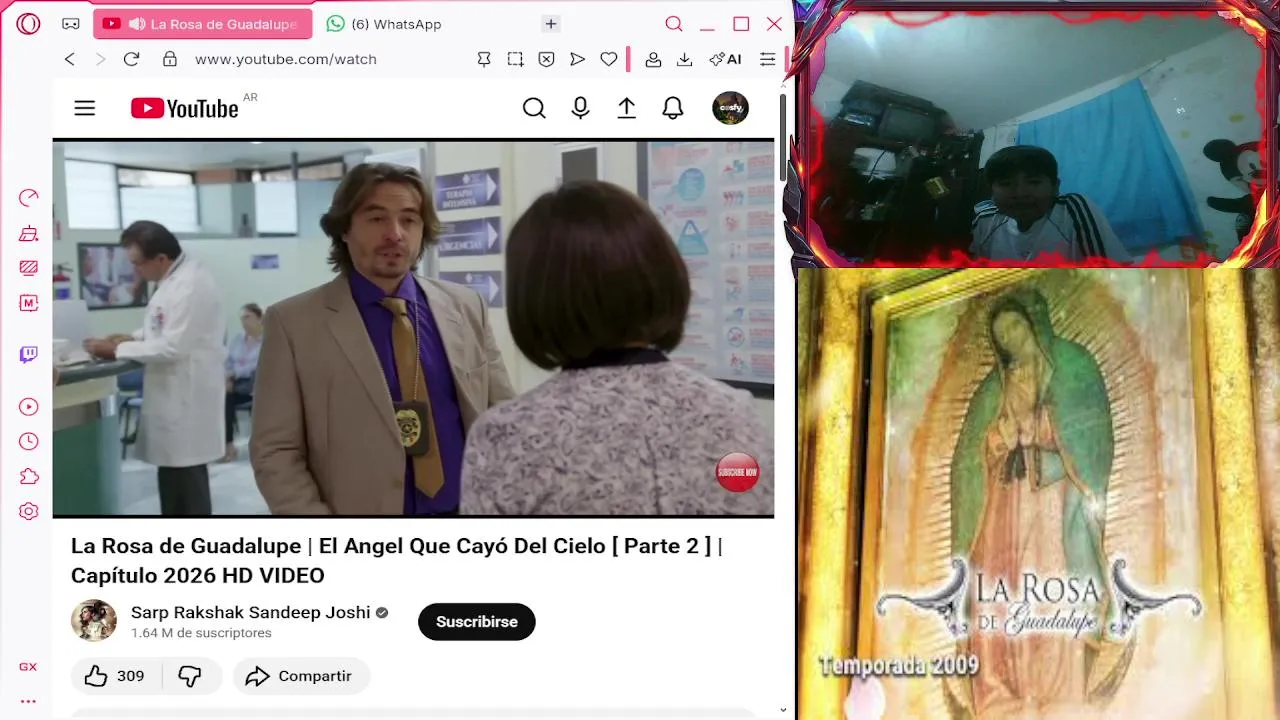Open GX Cleaner broom in sidebar

click(28, 234)
